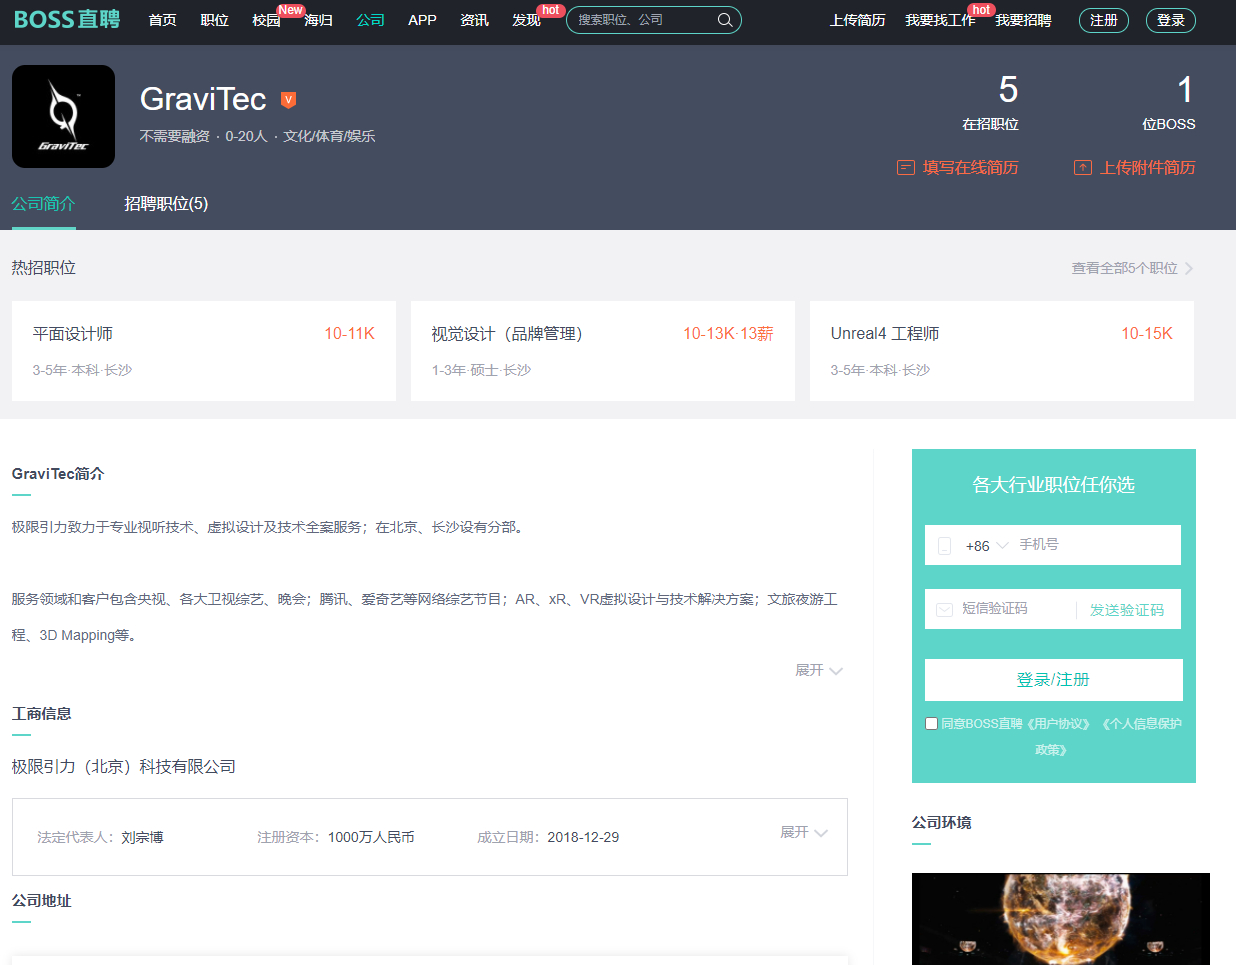Image resolution: width=1236 pixels, height=965 pixels.
Task: Click the founding date 2018-12-29
Action: point(583,837)
